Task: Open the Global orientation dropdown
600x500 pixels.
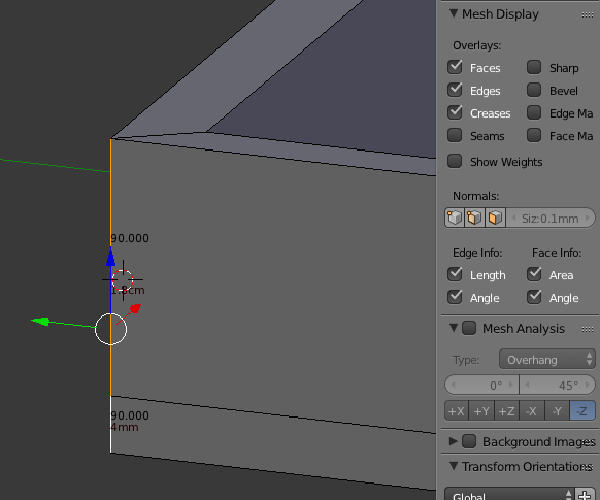Action: pos(509,495)
